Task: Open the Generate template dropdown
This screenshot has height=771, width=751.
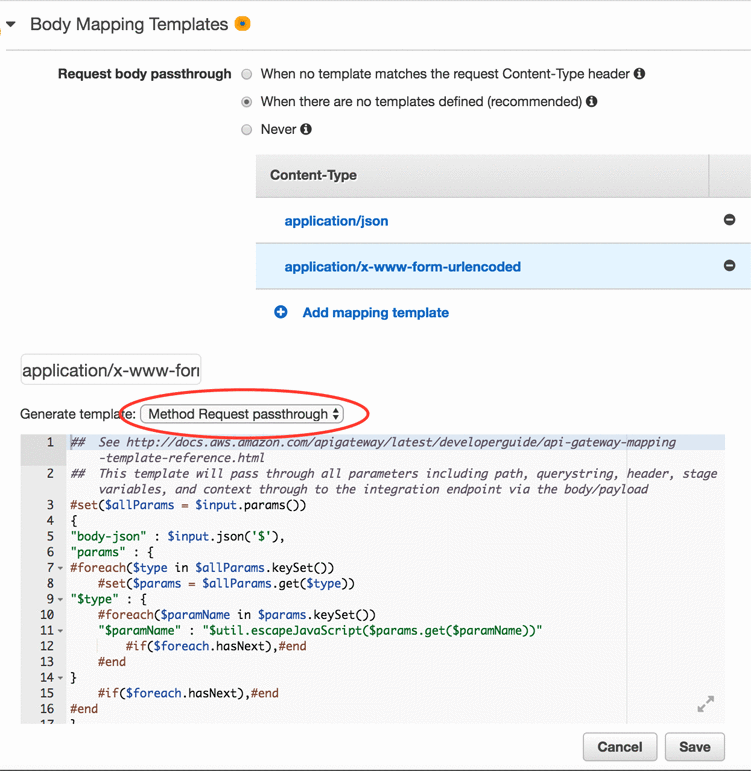Action: click(x=241, y=414)
